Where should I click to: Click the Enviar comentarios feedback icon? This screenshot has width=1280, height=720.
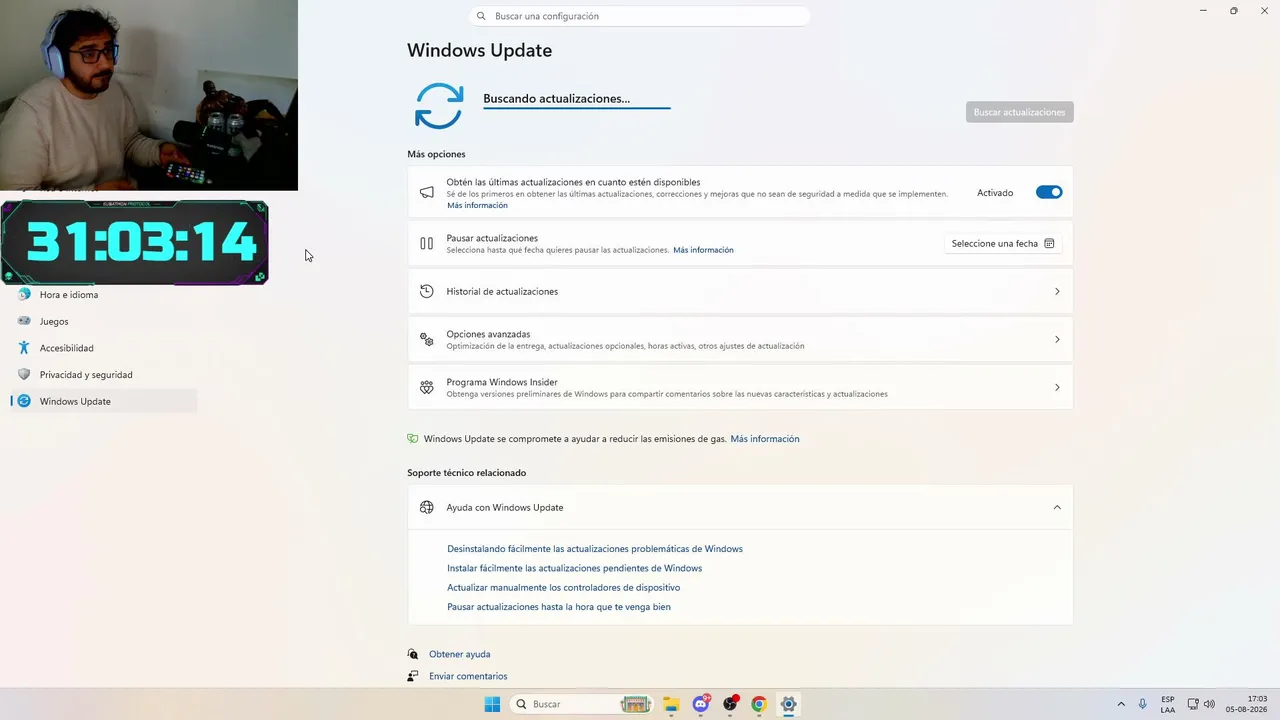tap(413, 676)
